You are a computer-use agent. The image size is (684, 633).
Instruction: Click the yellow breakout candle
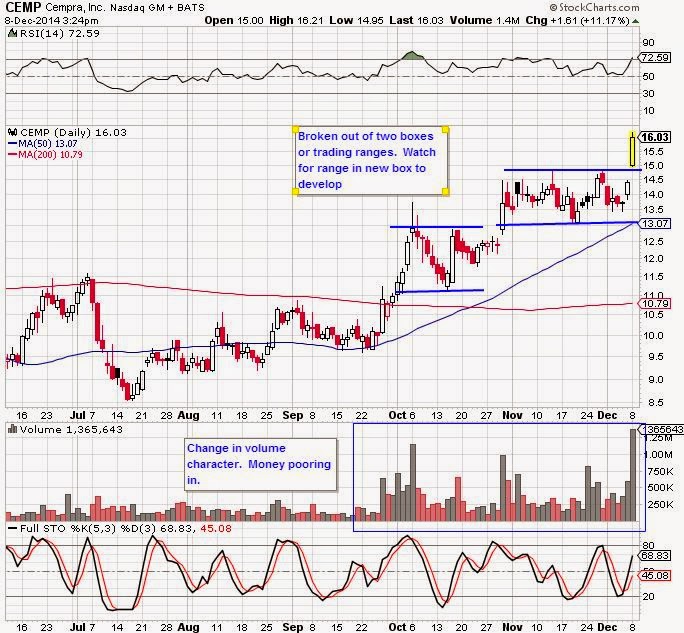pyautogui.click(x=633, y=150)
